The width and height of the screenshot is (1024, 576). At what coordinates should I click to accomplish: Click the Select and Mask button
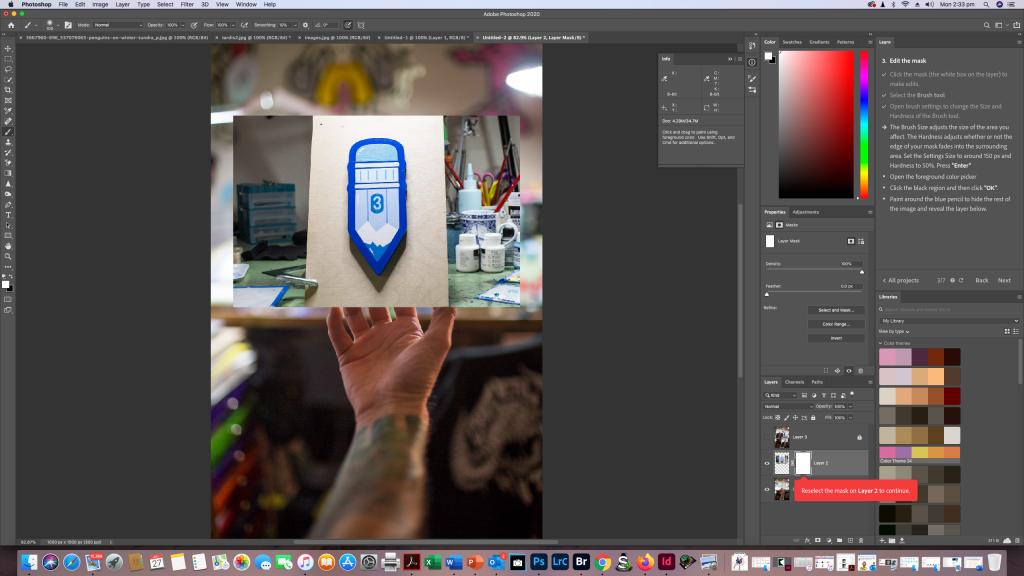point(836,310)
